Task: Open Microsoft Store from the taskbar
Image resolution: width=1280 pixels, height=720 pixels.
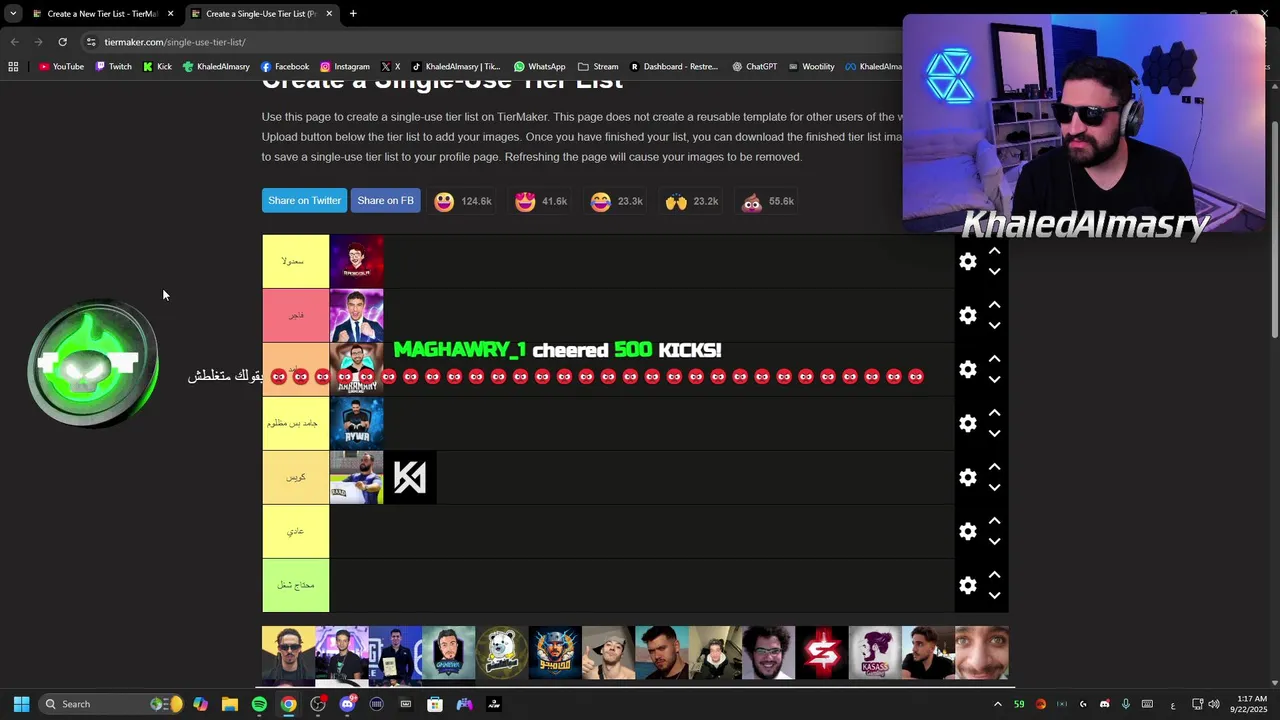Action: pos(435,704)
